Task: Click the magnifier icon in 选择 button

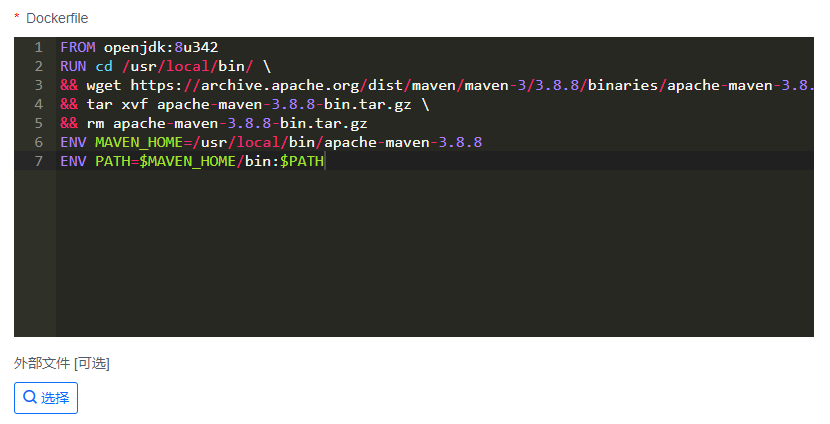Action: point(31,398)
